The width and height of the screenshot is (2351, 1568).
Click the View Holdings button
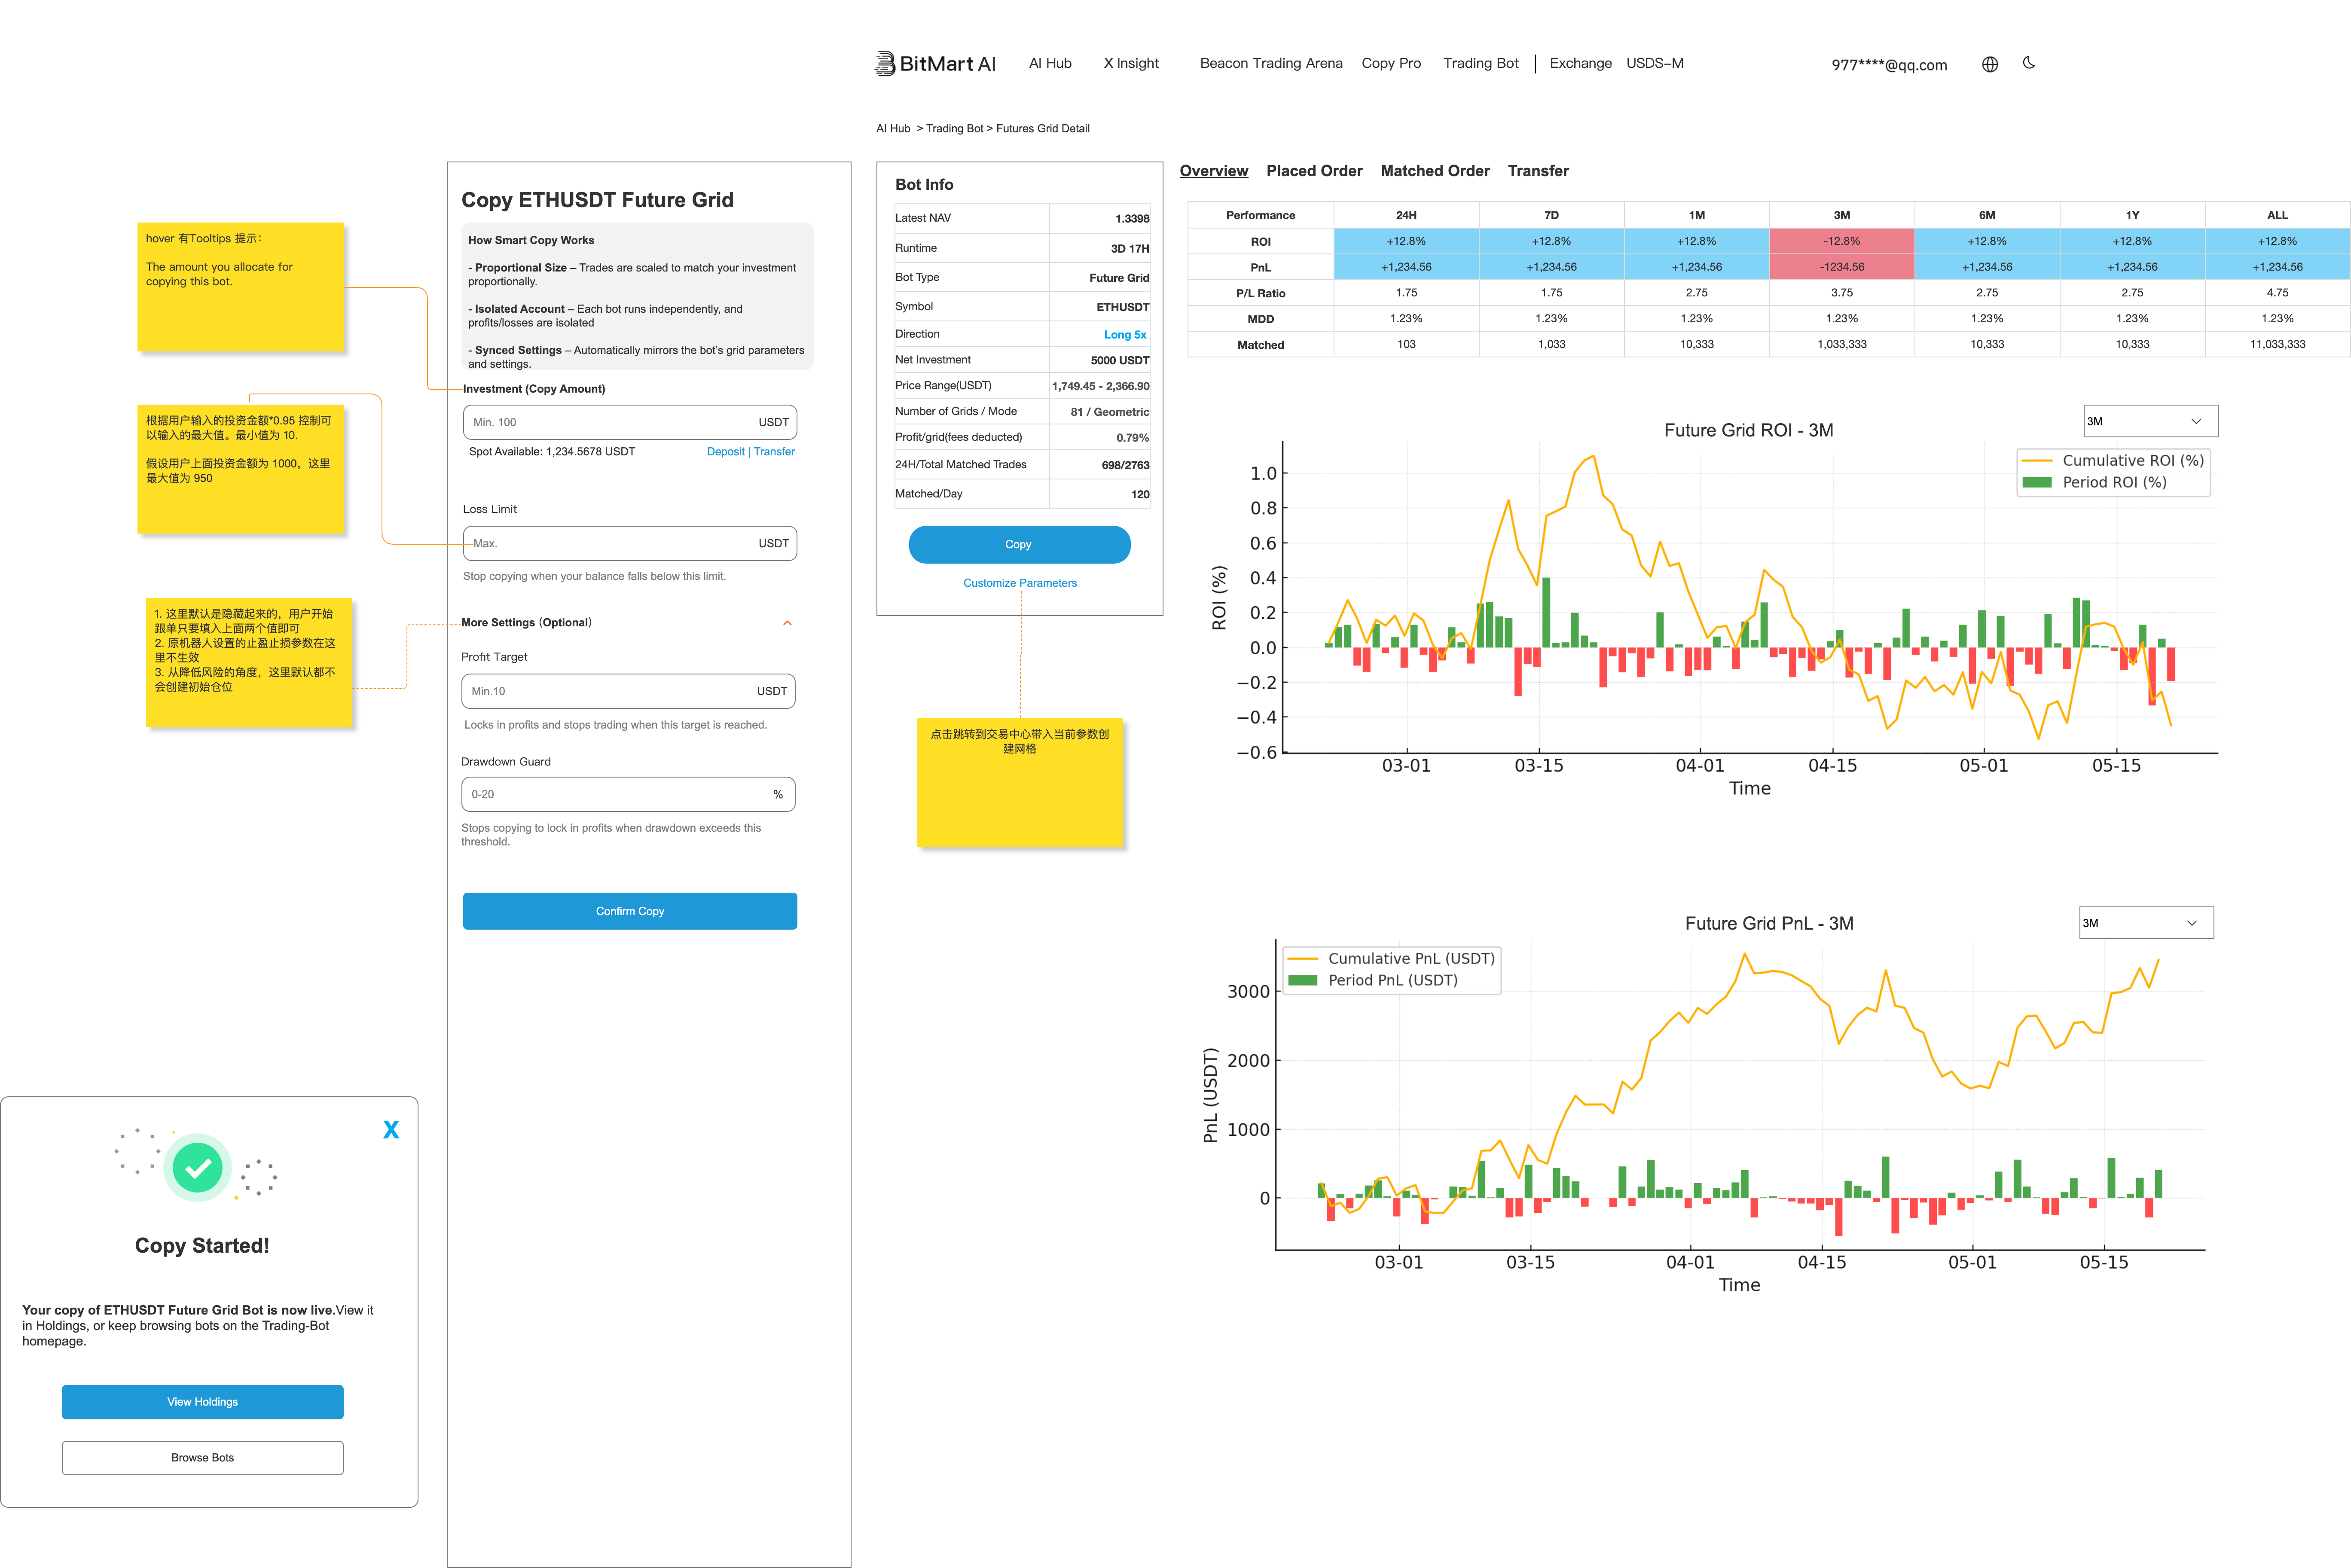point(203,1401)
